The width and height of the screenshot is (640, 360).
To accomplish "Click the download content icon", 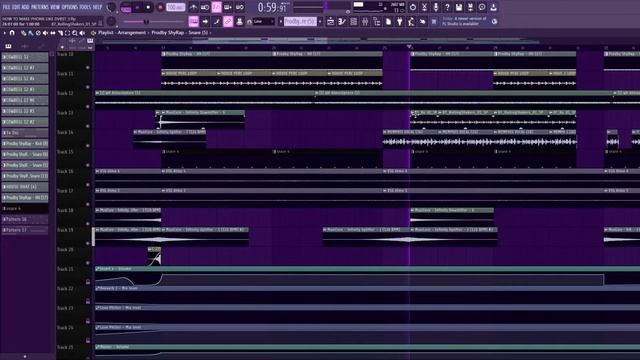I will click(493, 7).
